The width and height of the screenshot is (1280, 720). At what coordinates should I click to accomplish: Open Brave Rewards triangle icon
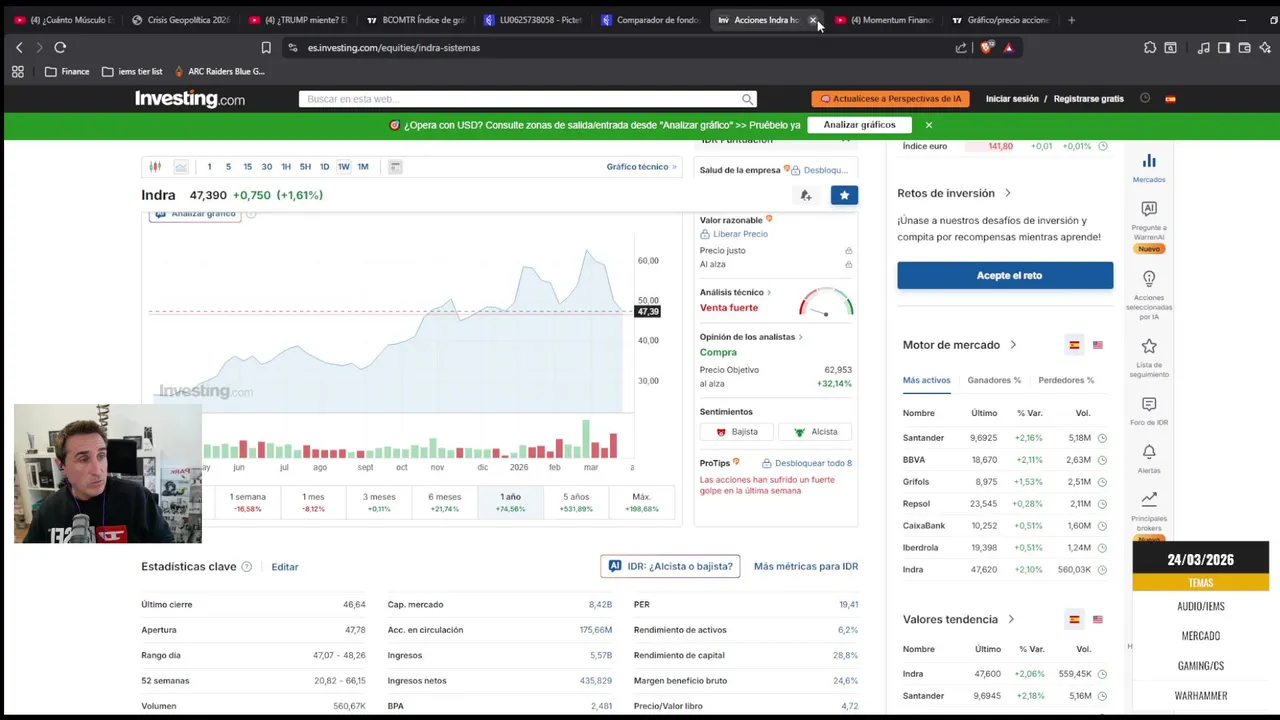click(1008, 47)
